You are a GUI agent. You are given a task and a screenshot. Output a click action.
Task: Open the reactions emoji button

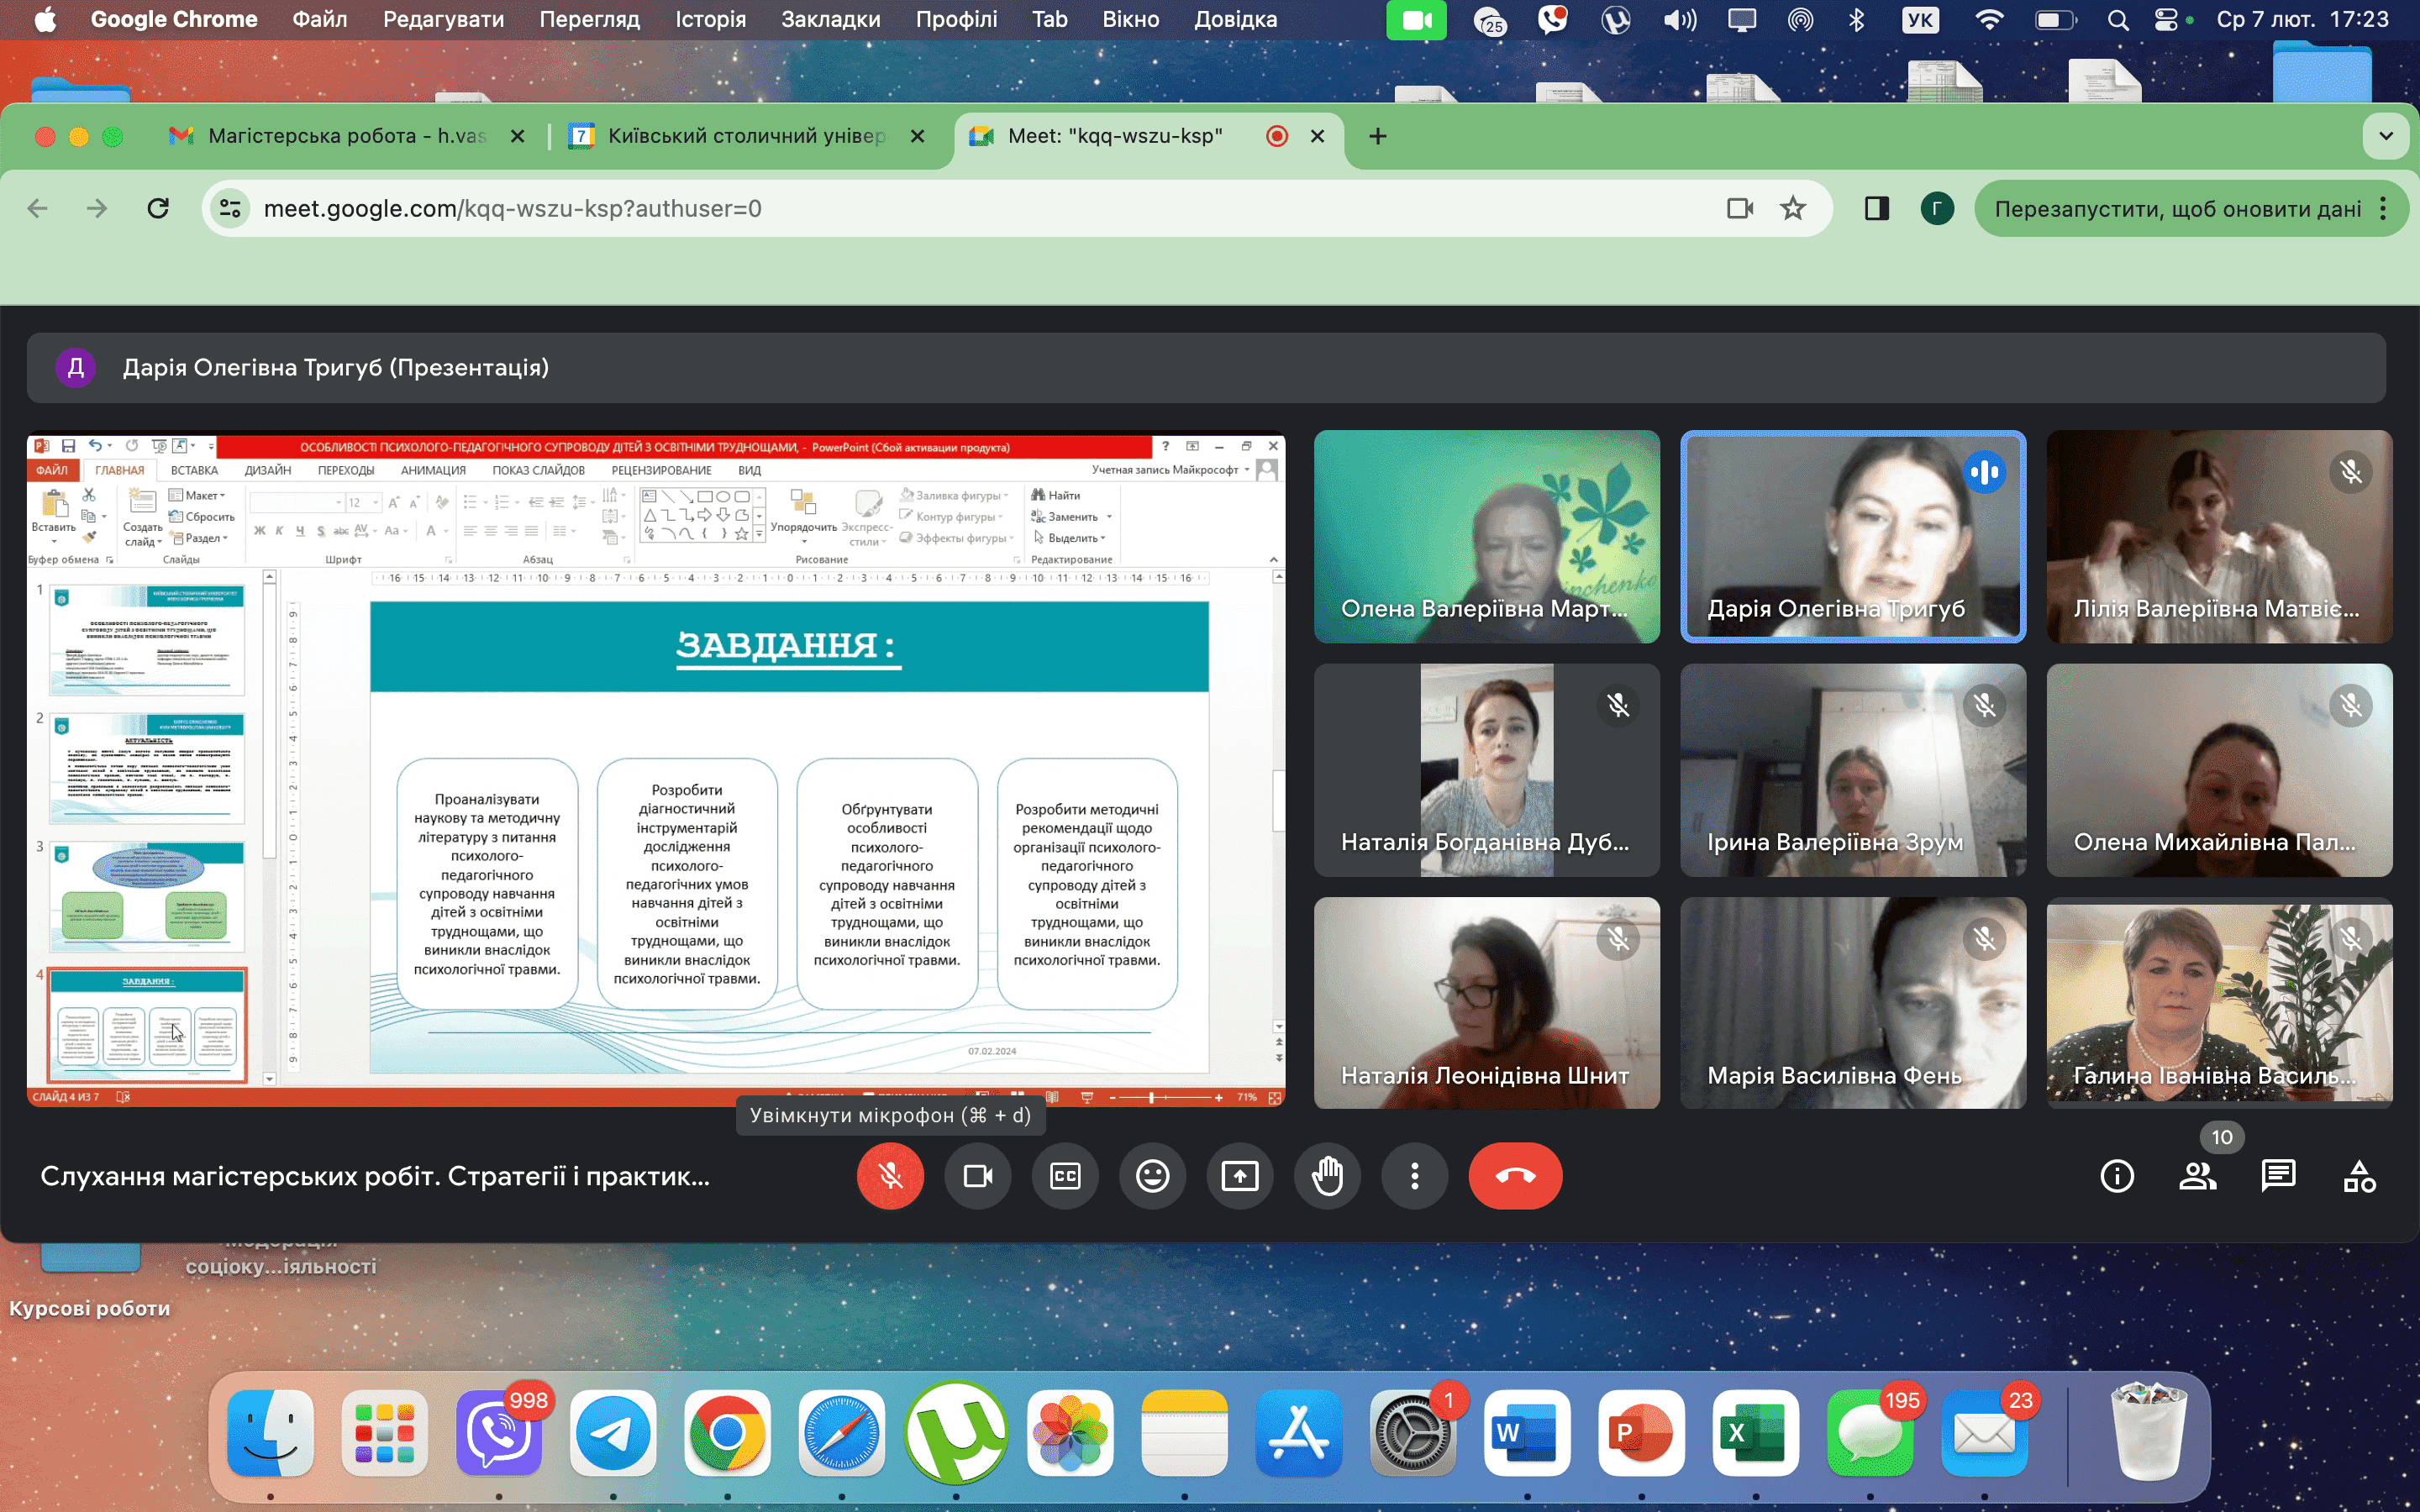tap(1152, 1176)
